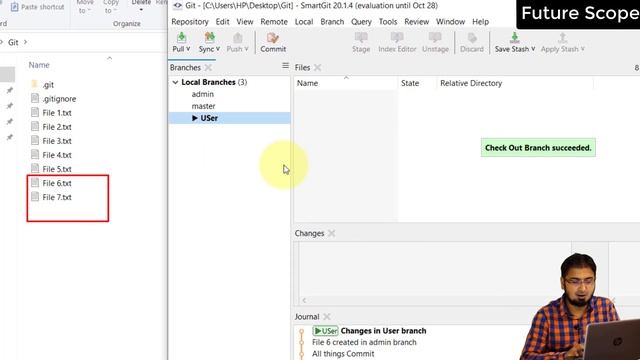Open the Index Editor tool

point(397,42)
